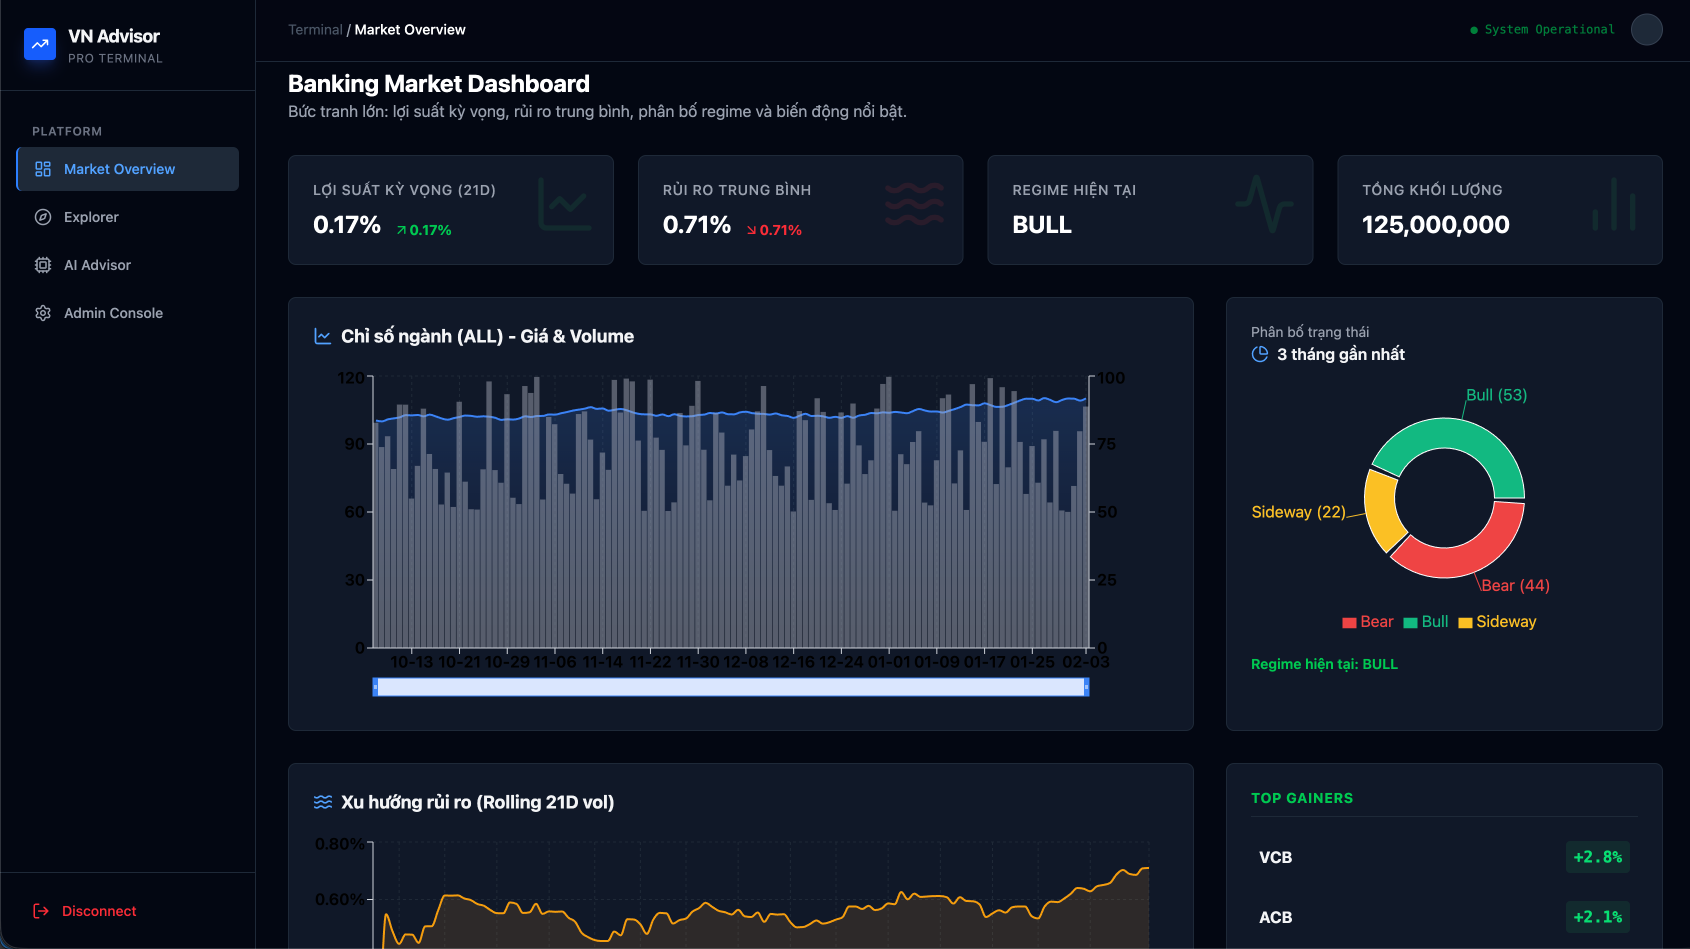Click the sector index chart icon
The height and width of the screenshot is (949, 1690).
tap(323, 336)
